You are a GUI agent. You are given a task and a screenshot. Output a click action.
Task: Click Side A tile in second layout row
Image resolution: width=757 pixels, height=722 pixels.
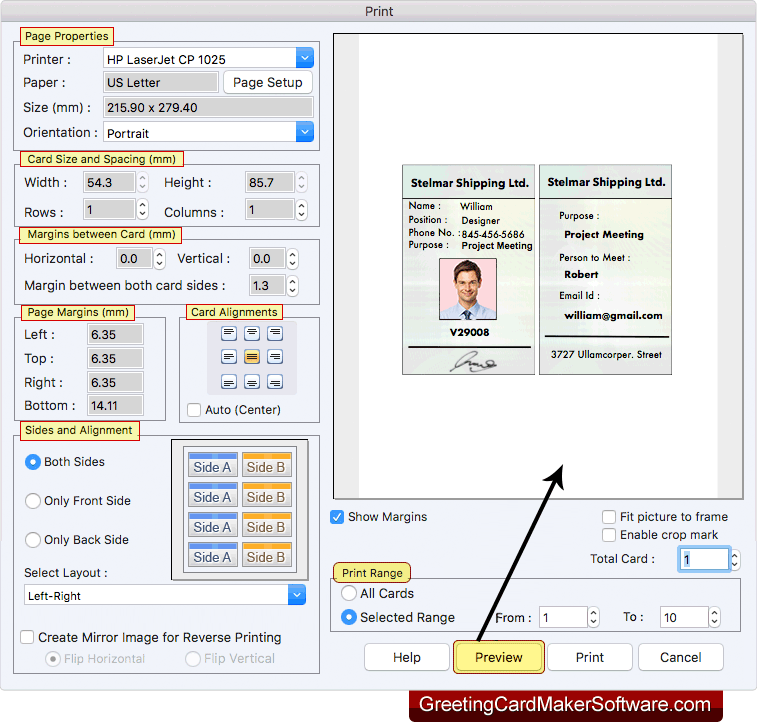(x=212, y=495)
